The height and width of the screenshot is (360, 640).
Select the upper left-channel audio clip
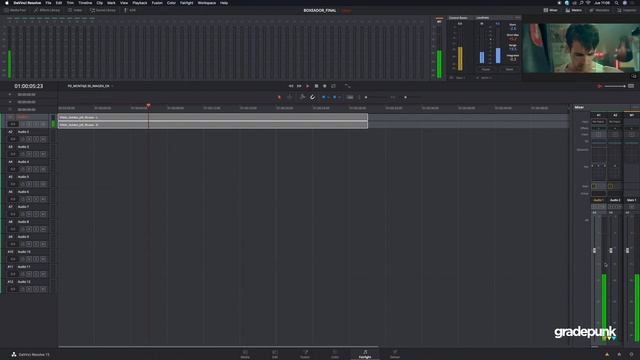pyautogui.click(x=213, y=117)
